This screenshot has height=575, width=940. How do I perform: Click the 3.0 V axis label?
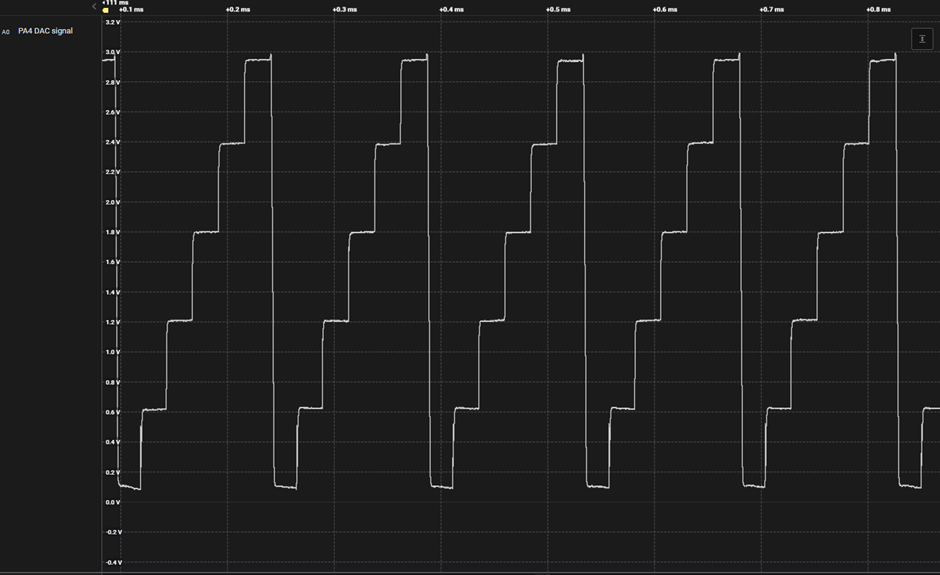[113, 52]
